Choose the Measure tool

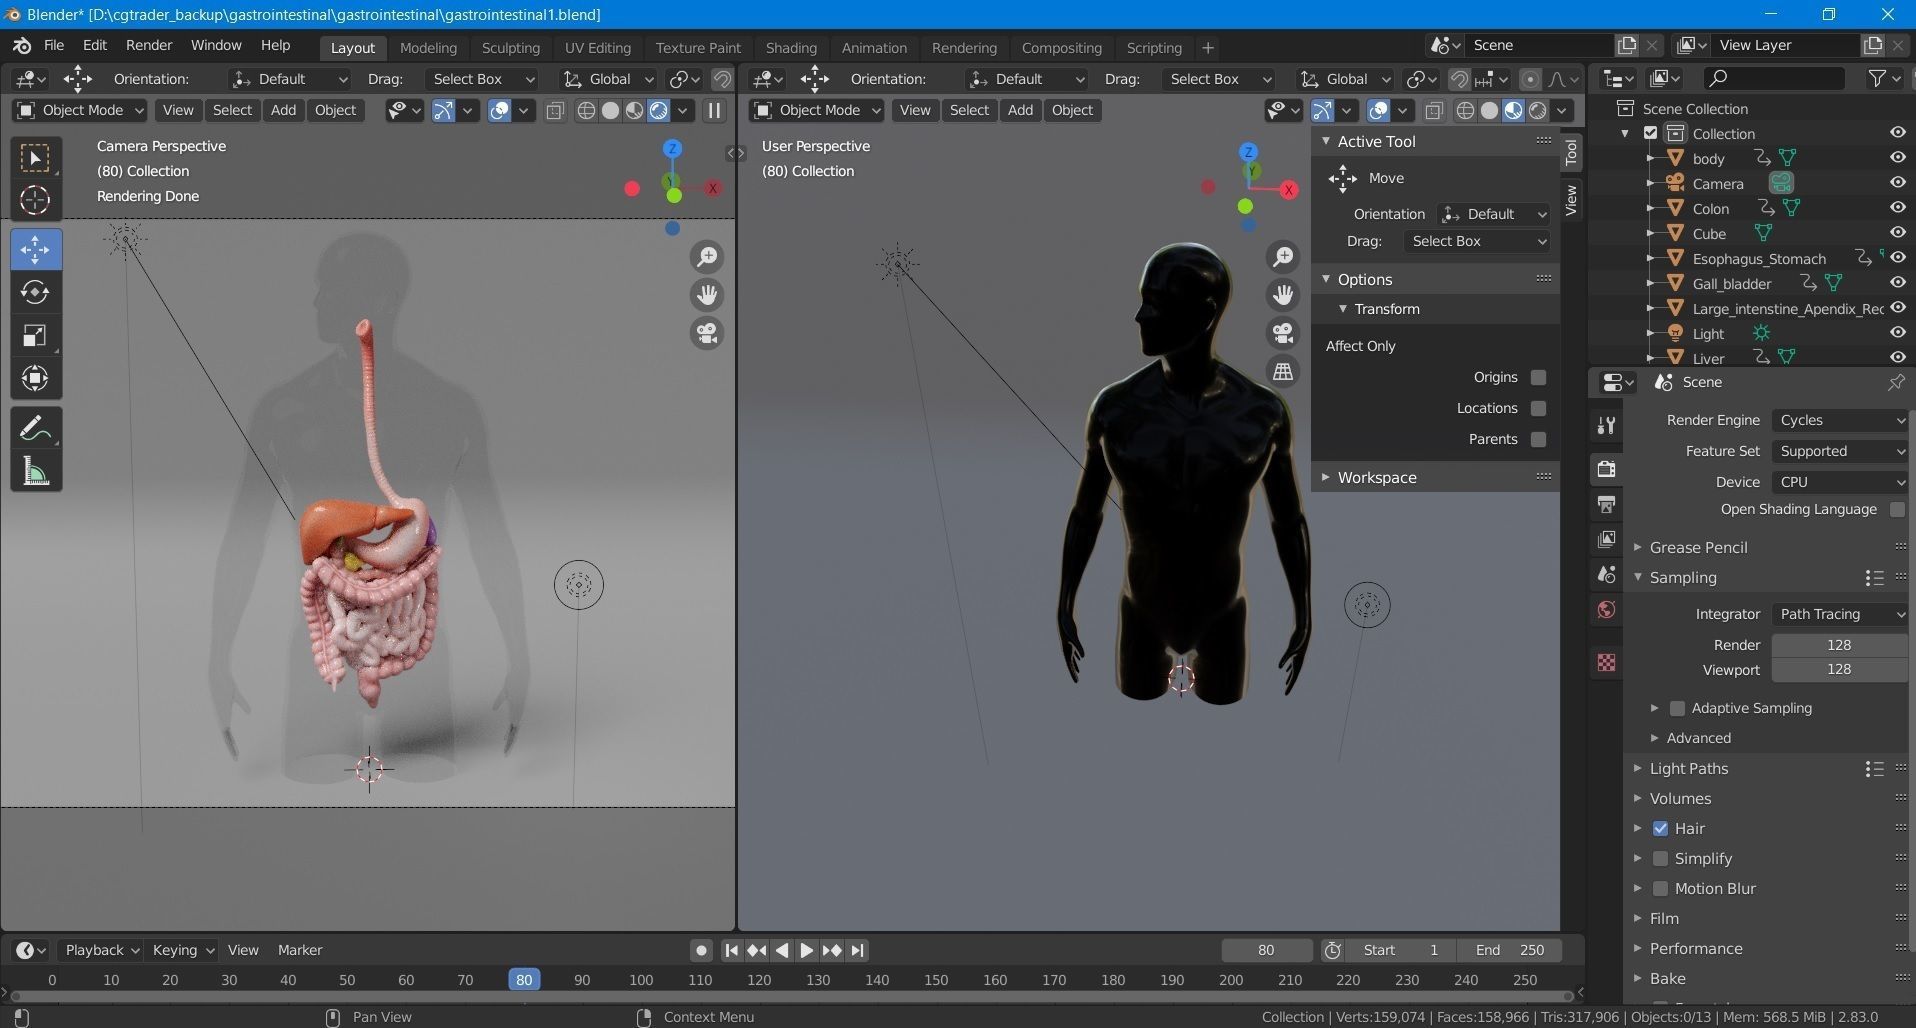(x=36, y=471)
